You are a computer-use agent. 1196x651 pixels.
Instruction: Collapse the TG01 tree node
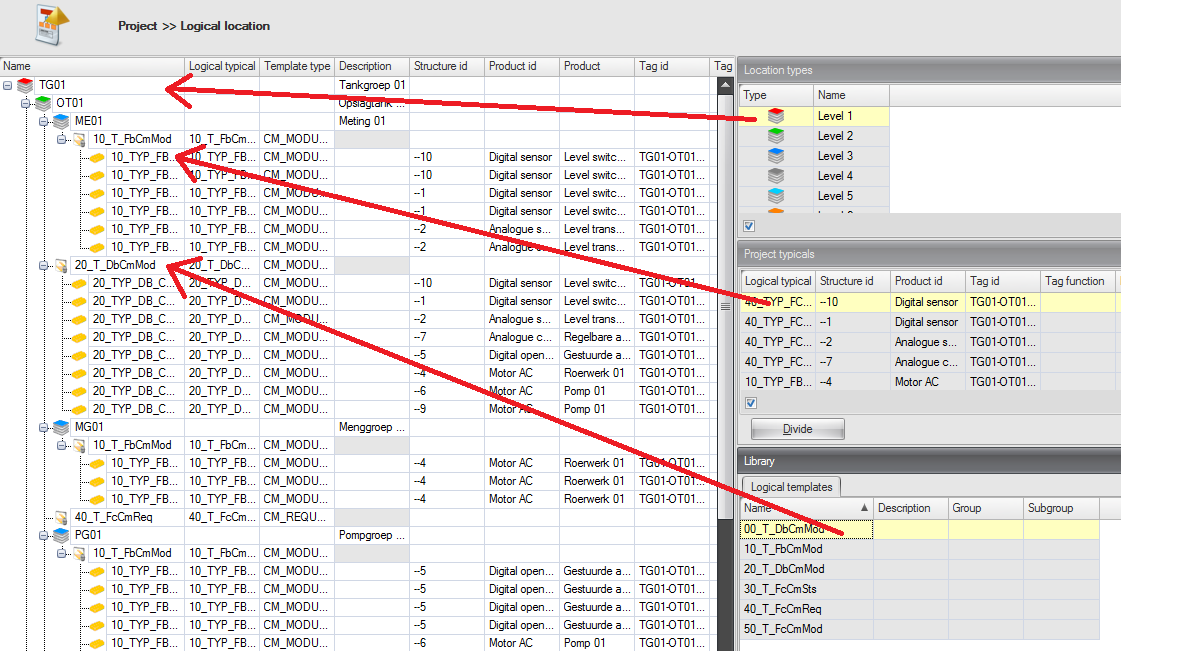(8, 86)
